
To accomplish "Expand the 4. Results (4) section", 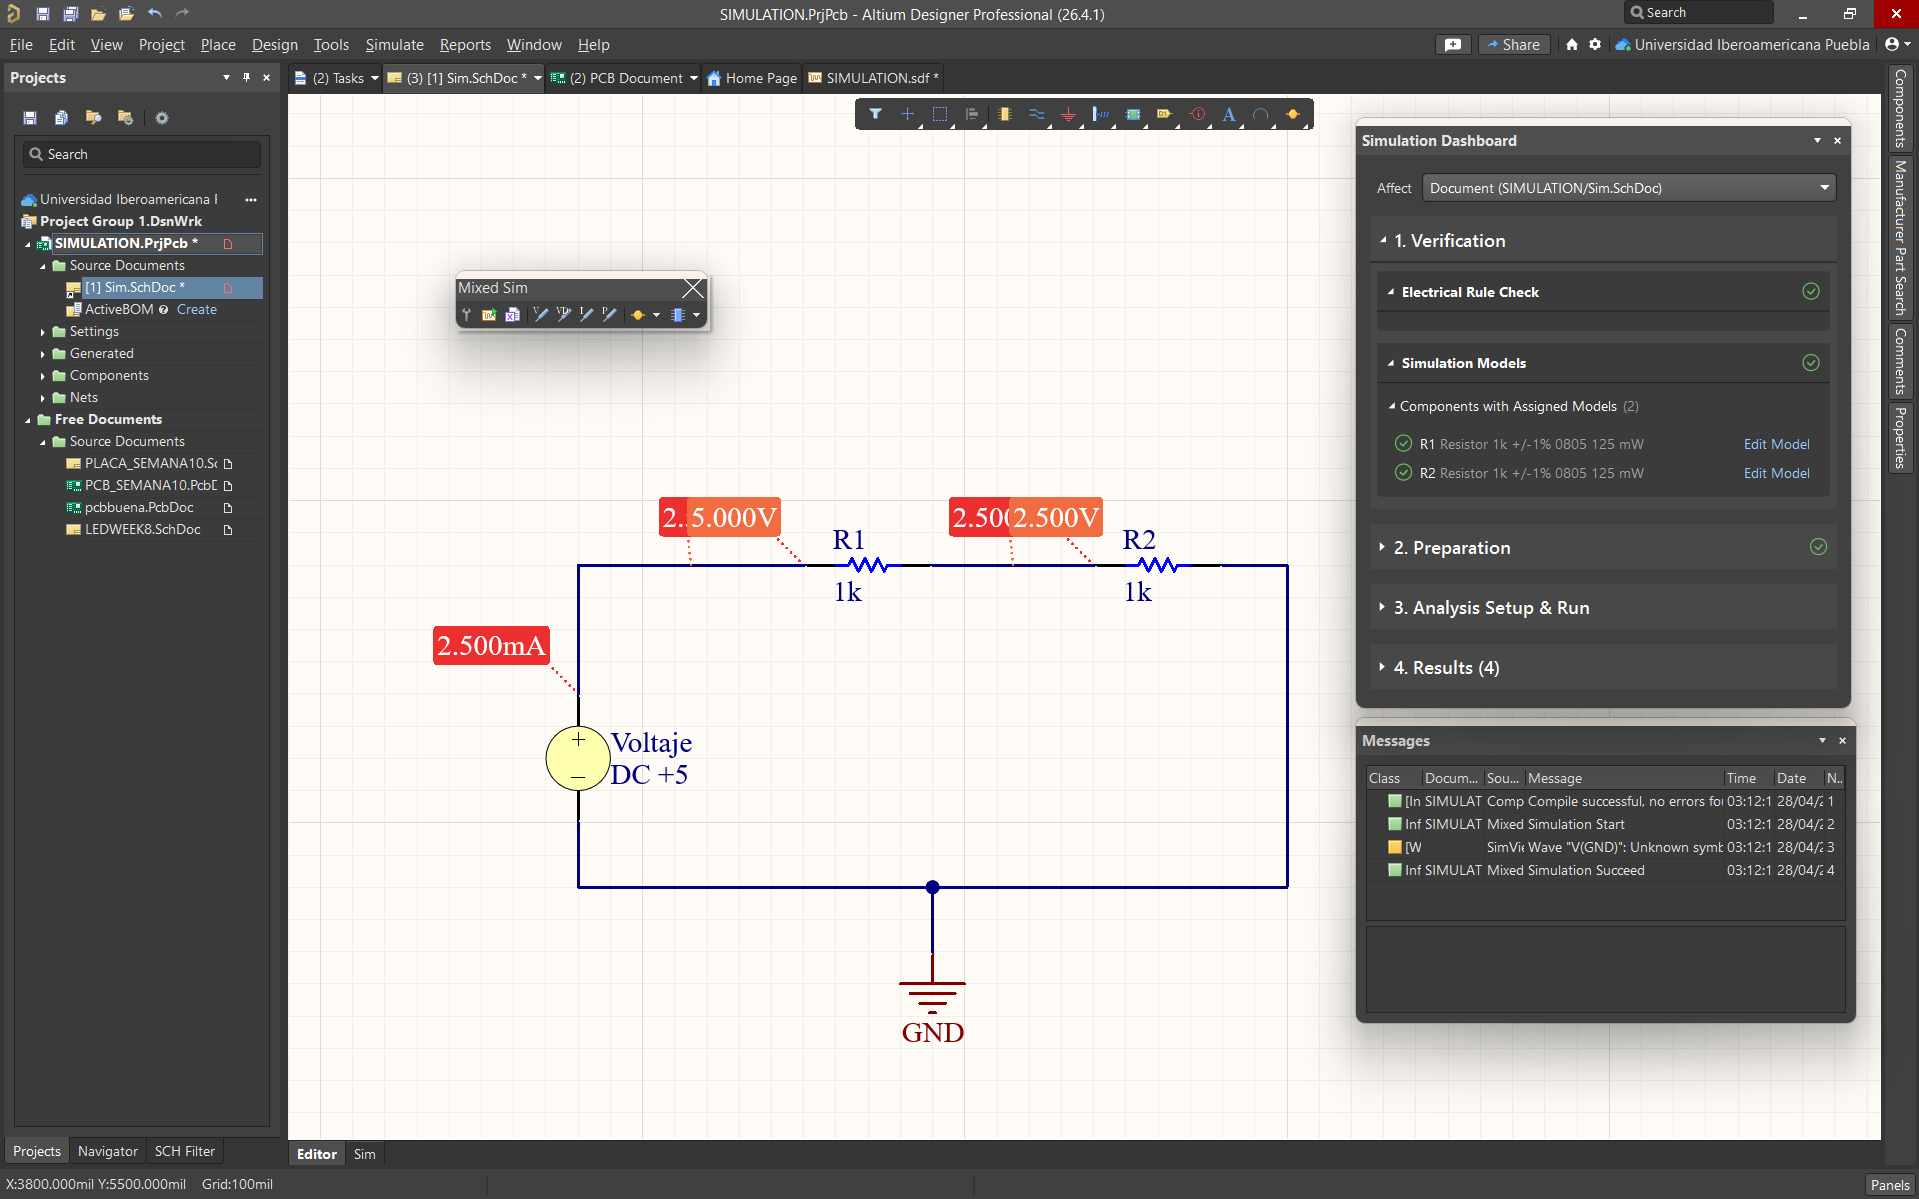I will click(1382, 667).
